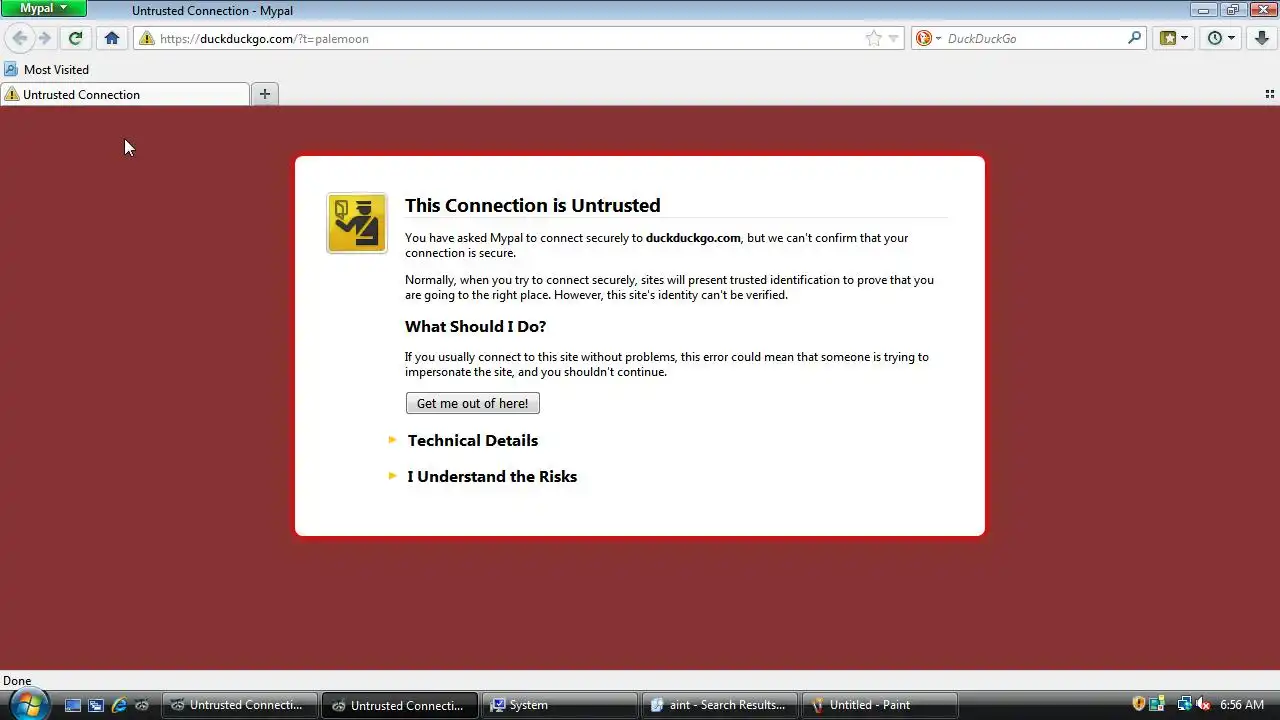Bookmark this page with the star icon

(874, 38)
